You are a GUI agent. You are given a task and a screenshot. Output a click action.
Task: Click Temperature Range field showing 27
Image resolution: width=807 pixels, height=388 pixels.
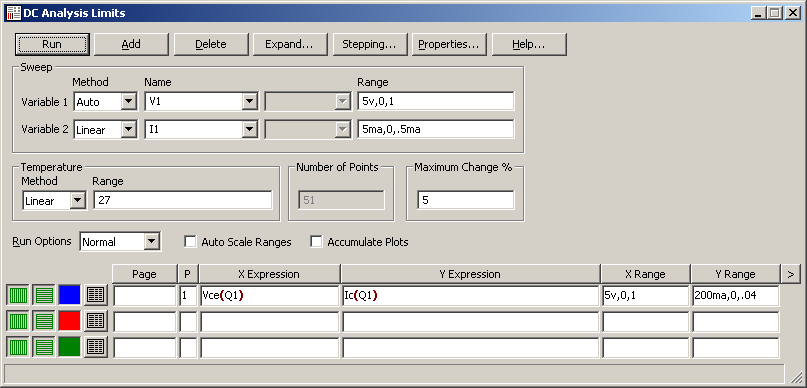183,201
